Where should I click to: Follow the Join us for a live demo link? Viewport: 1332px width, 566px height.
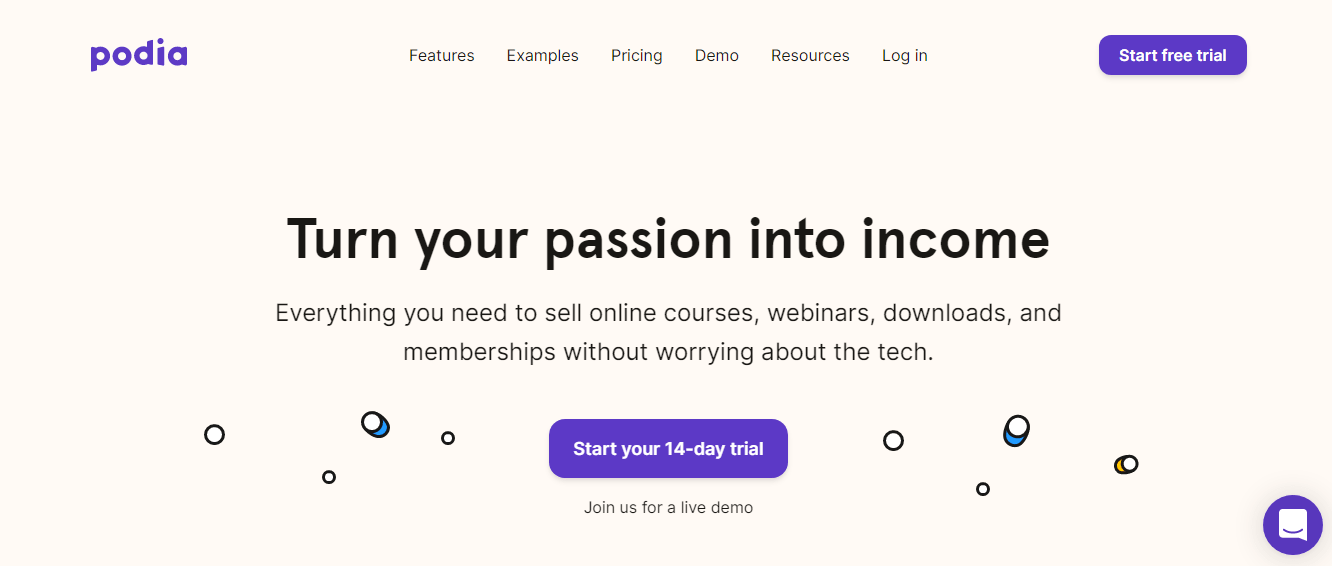668,508
